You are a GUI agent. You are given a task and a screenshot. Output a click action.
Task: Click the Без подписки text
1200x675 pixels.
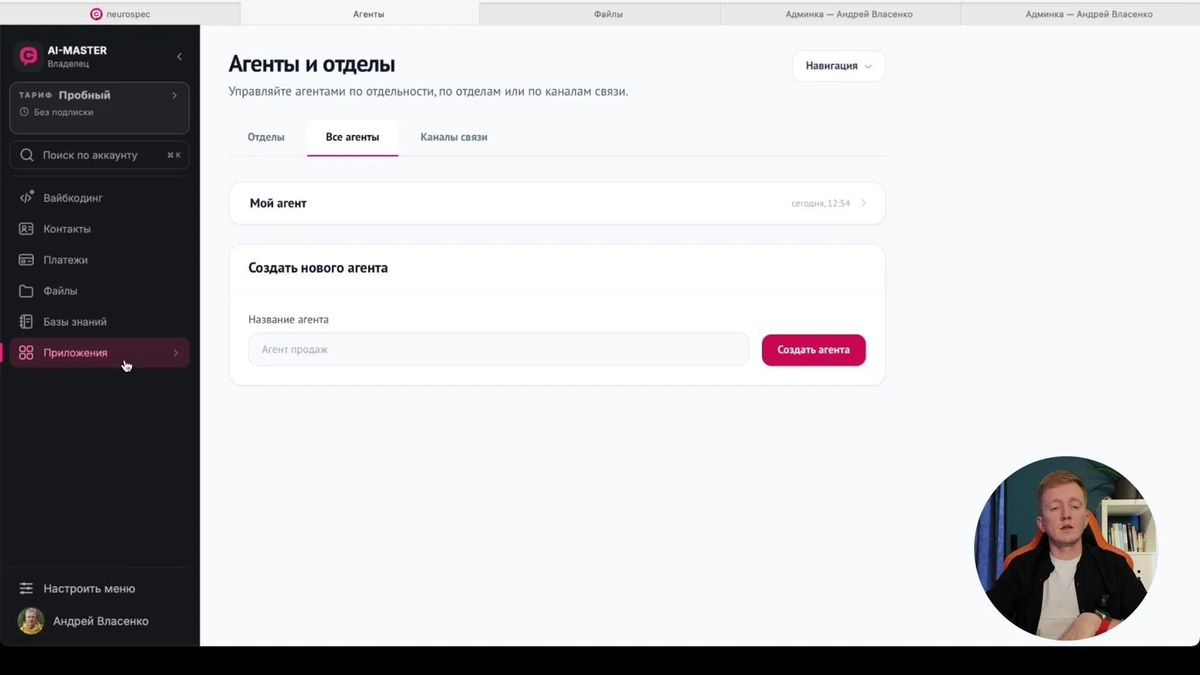64,112
